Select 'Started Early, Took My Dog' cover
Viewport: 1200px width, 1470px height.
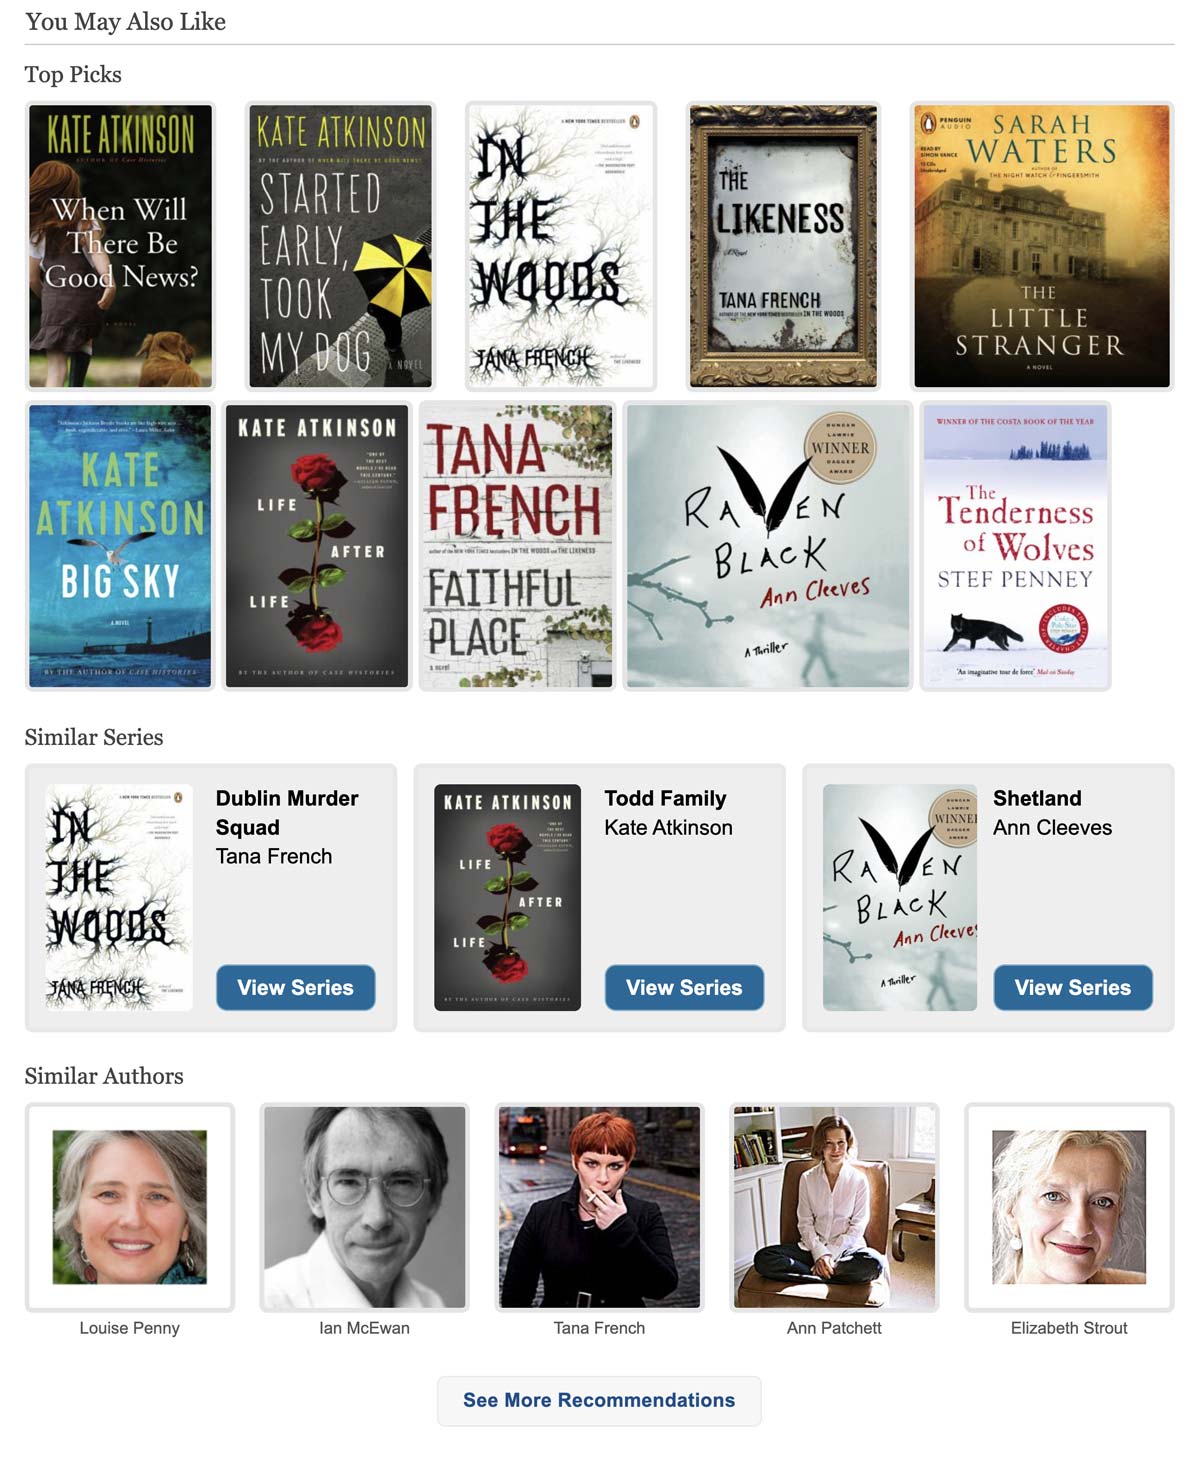pos(340,246)
